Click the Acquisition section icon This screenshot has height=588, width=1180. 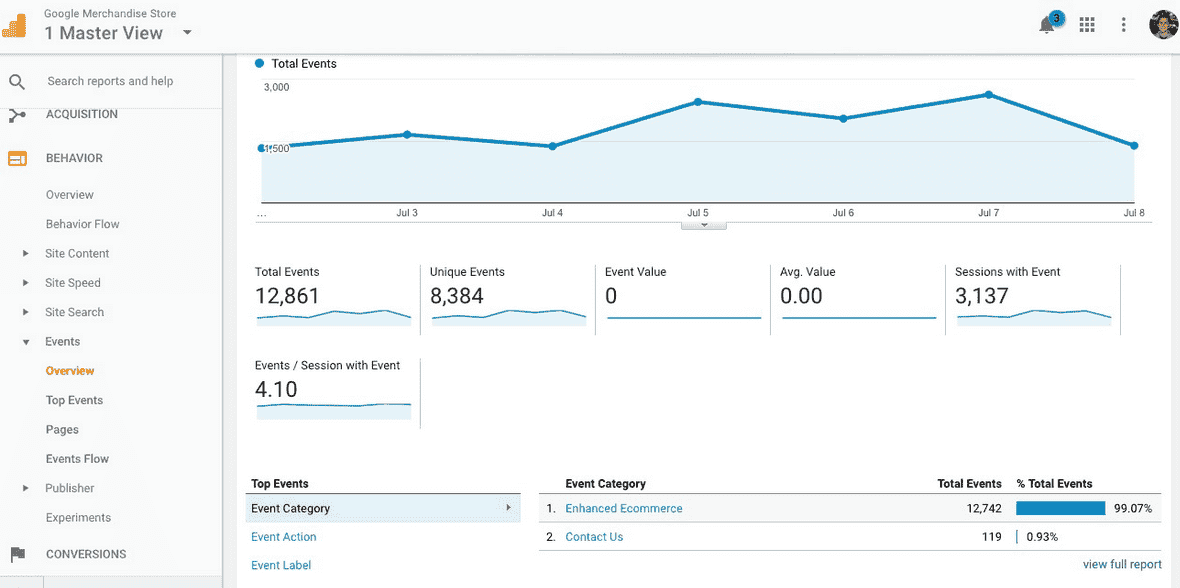click(17, 115)
